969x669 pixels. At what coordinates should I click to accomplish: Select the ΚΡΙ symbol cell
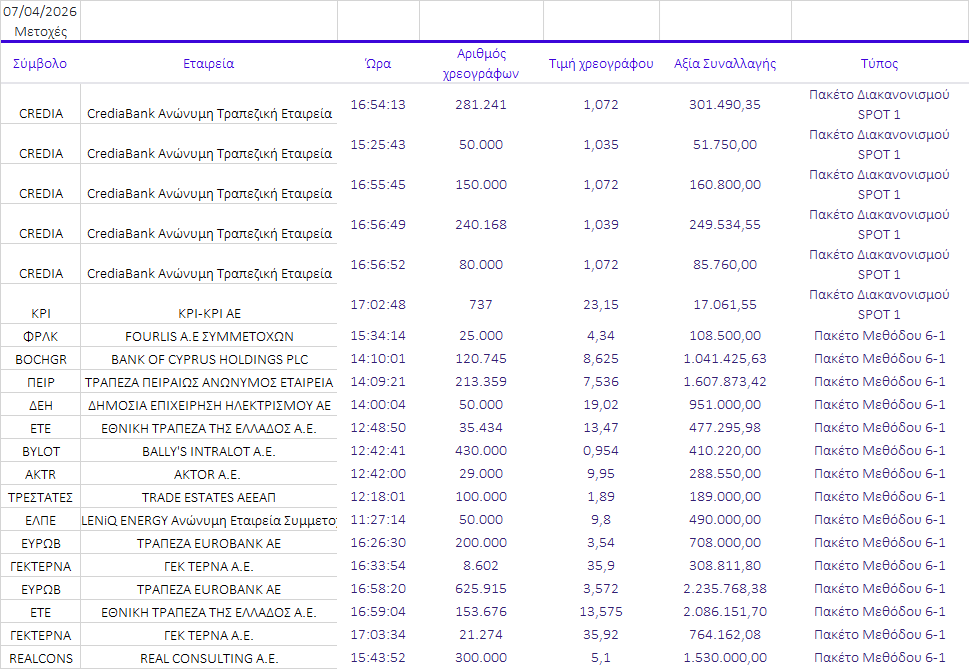[x=41, y=313]
